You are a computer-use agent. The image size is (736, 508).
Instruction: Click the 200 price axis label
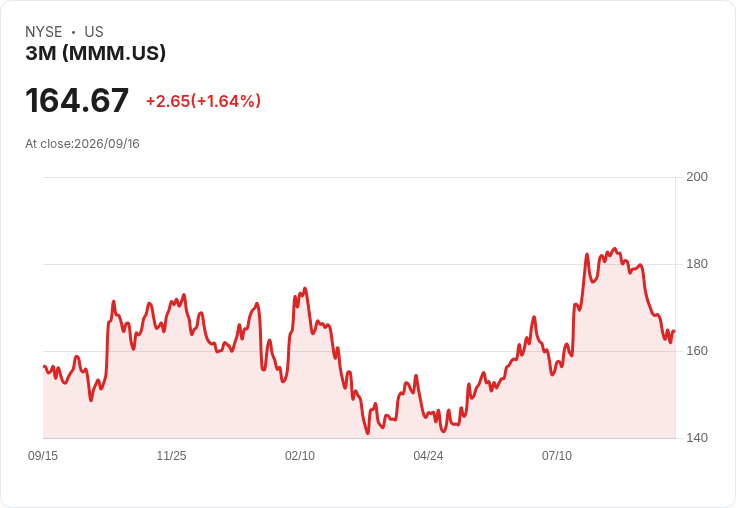pos(697,177)
